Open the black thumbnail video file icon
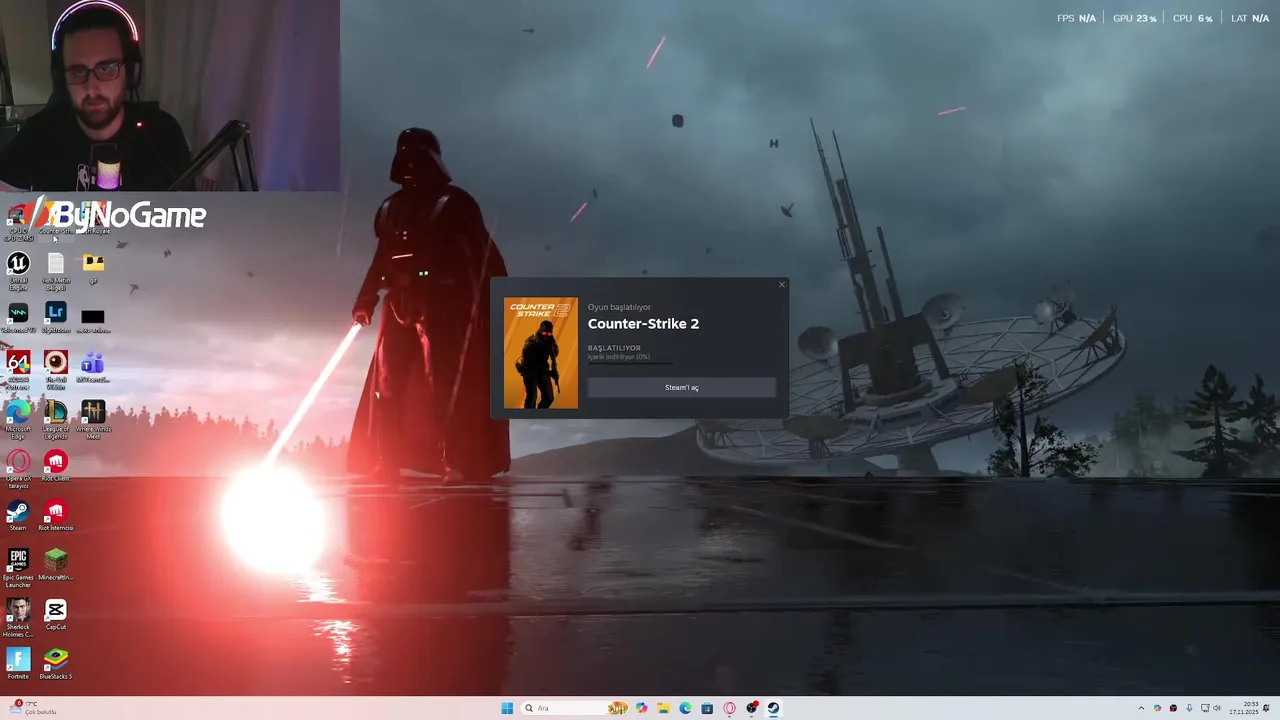Image resolution: width=1280 pixels, height=720 pixels. [x=93, y=318]
